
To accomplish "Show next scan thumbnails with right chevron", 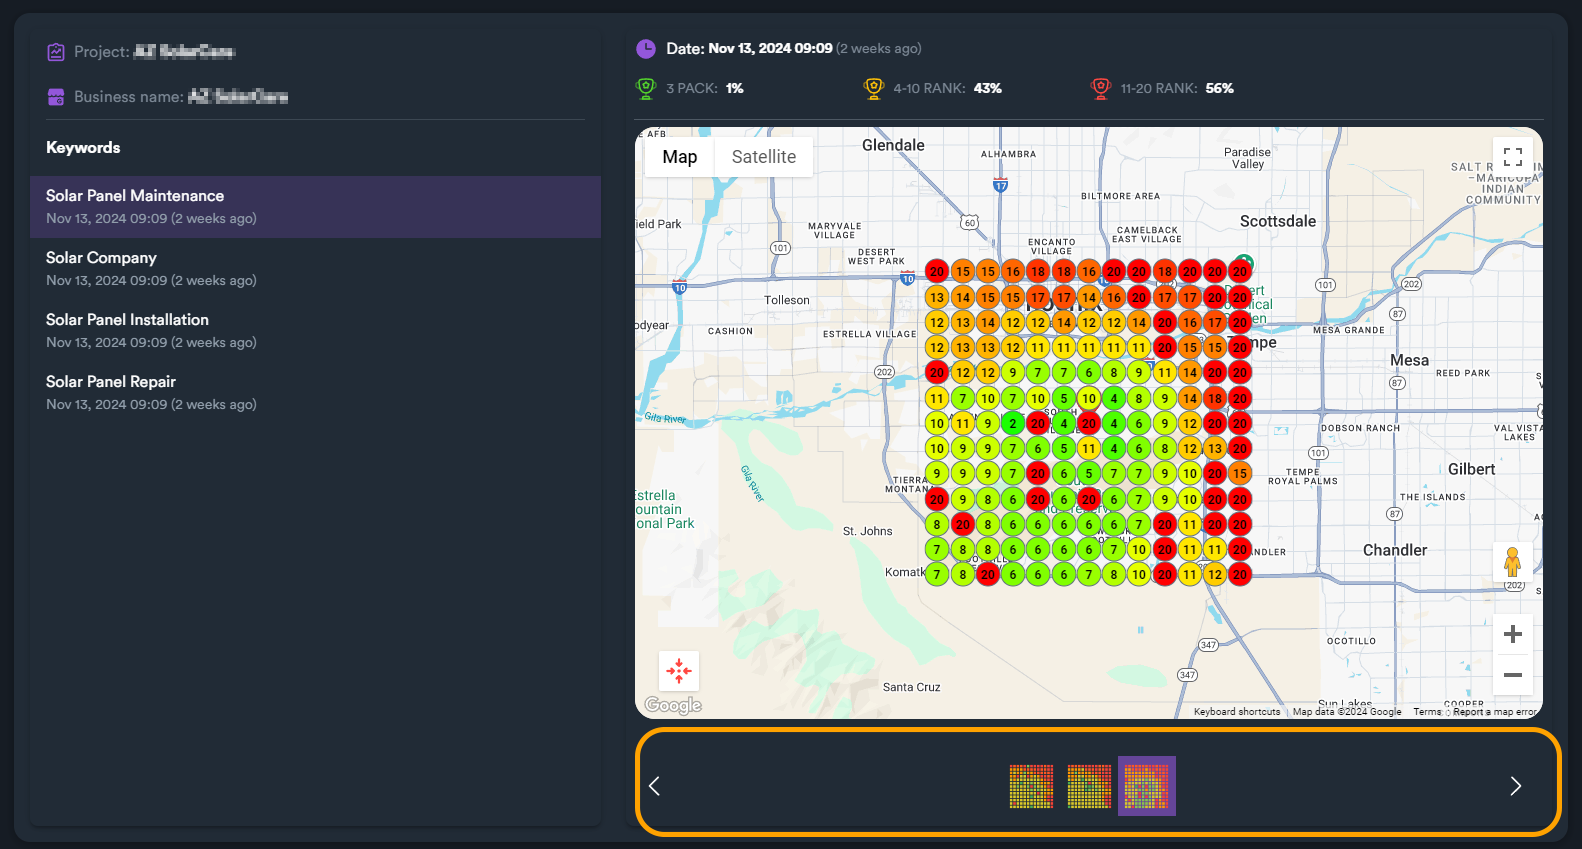I will pos(1515,786).
